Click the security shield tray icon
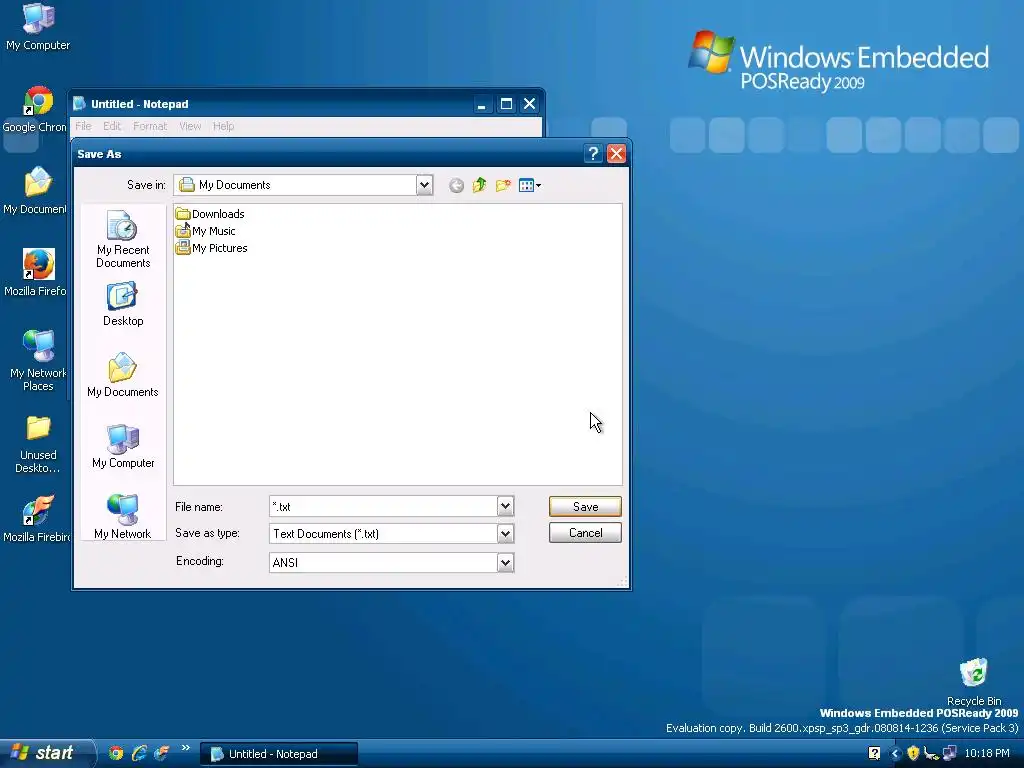Image resolution: width=1024 pixels, height=768 pixels. click(x=913, y=753)
